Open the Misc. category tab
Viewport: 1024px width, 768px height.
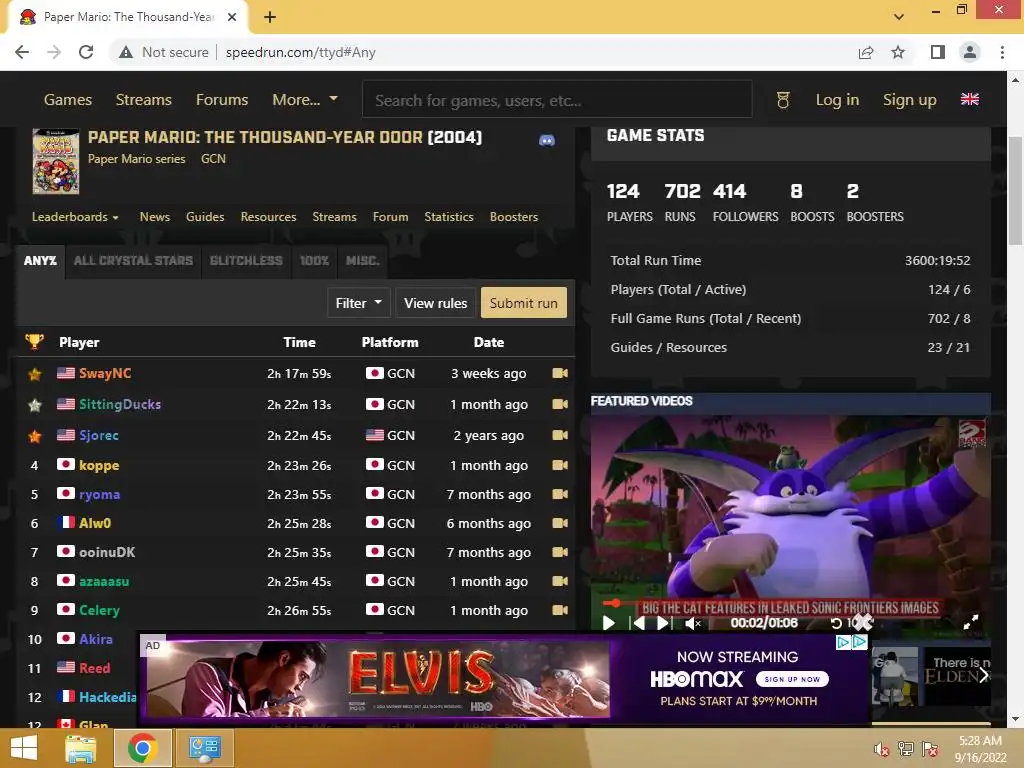click(362, 261)
